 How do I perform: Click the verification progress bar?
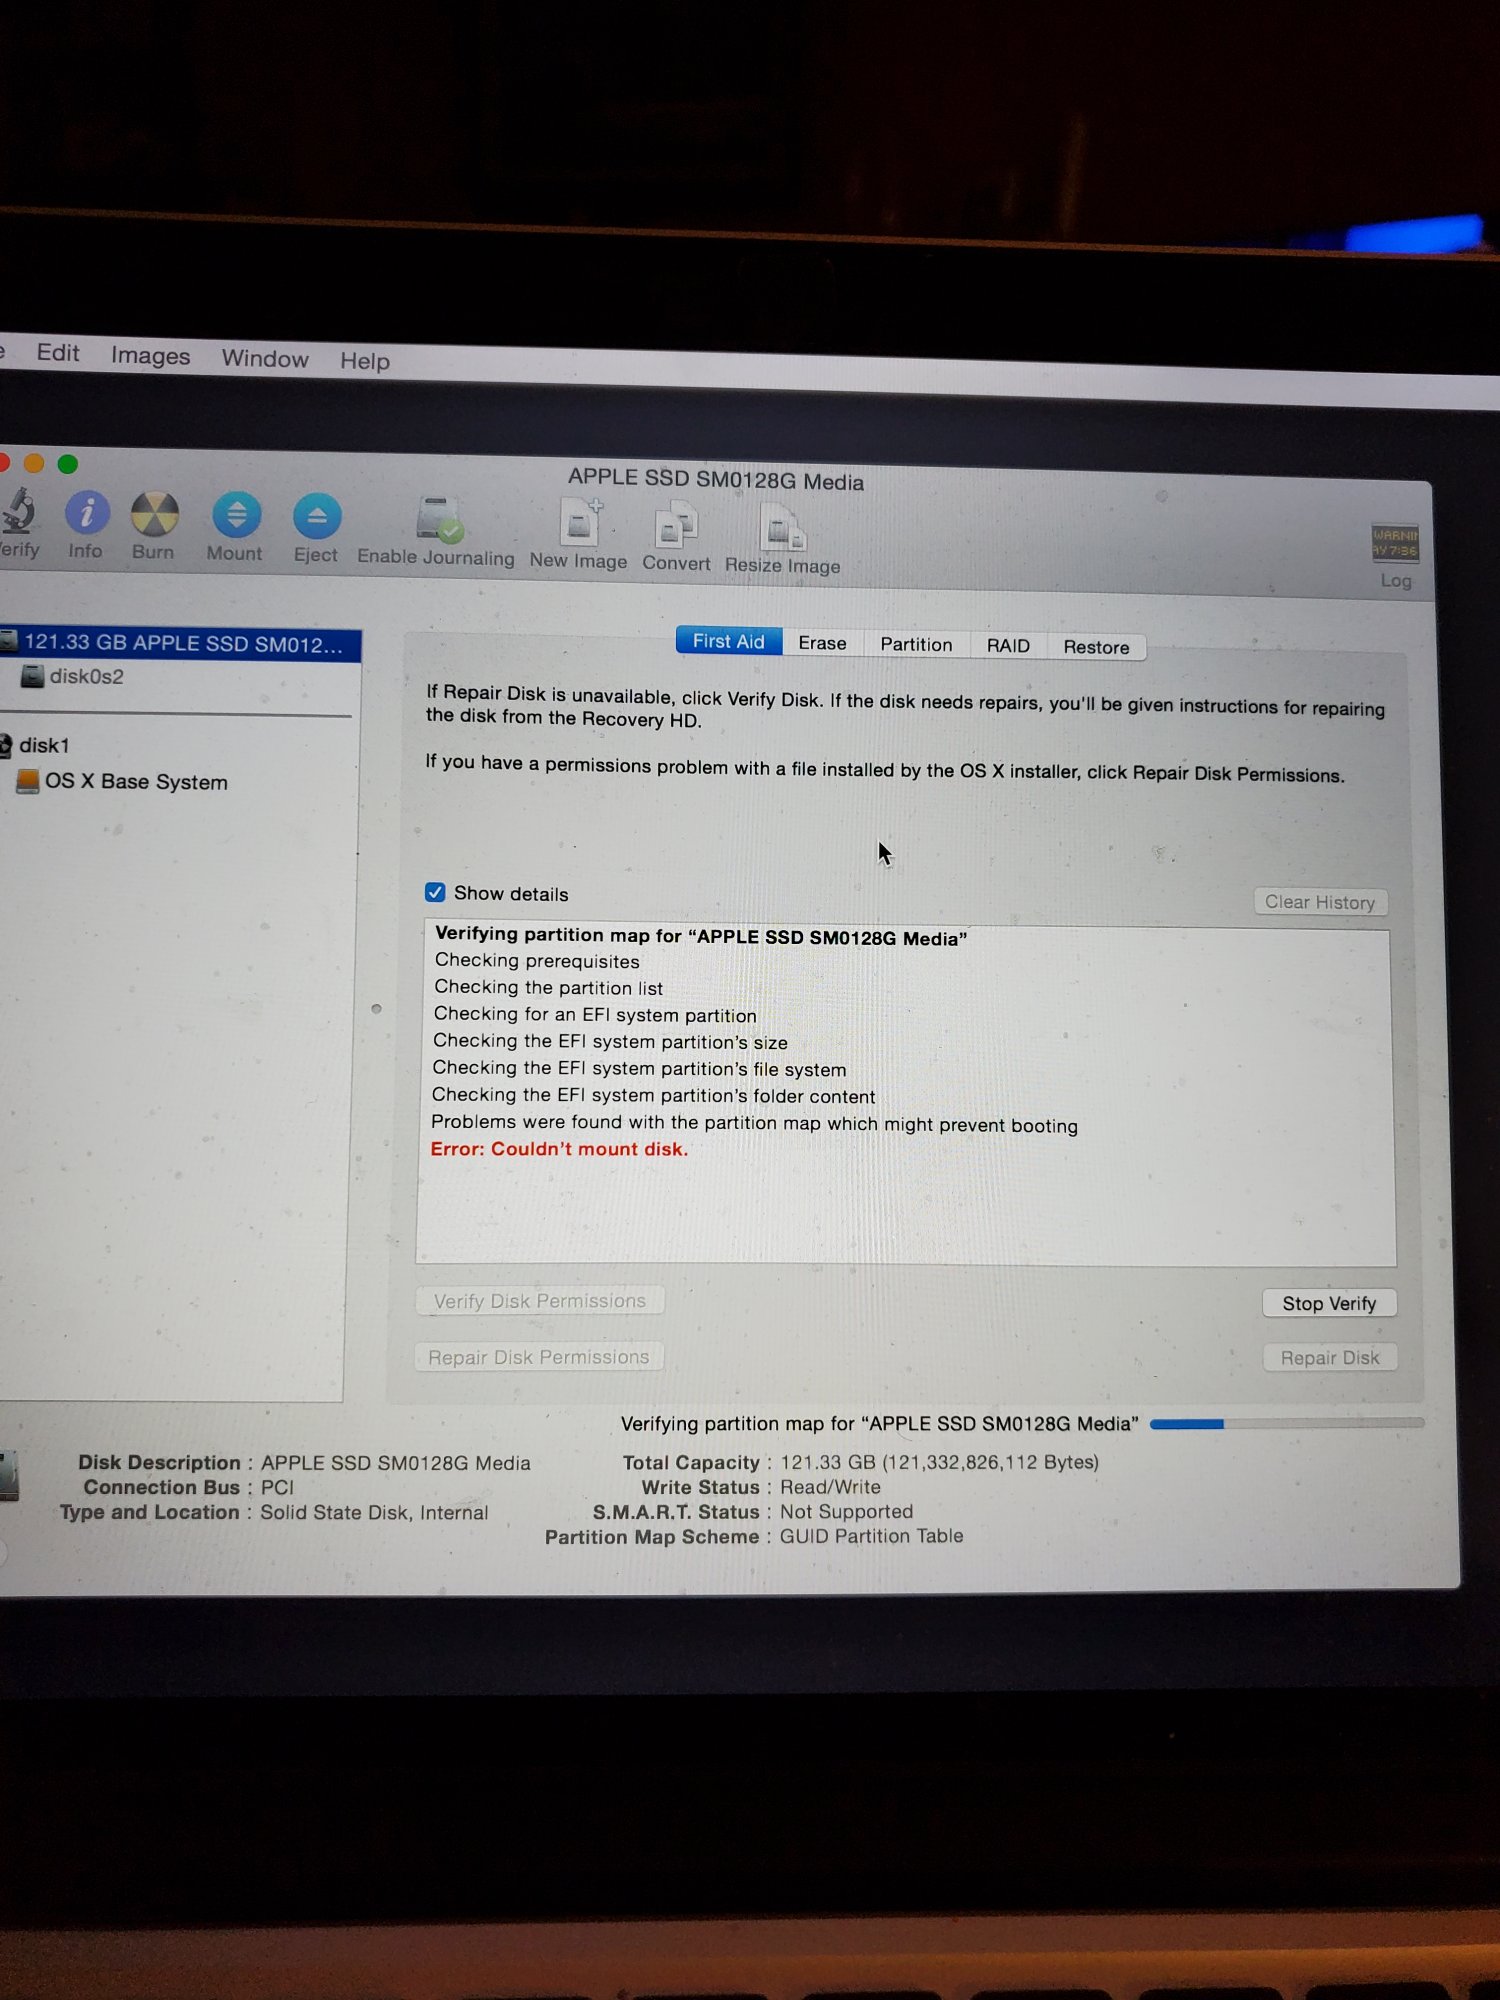pos(1287,1423)
